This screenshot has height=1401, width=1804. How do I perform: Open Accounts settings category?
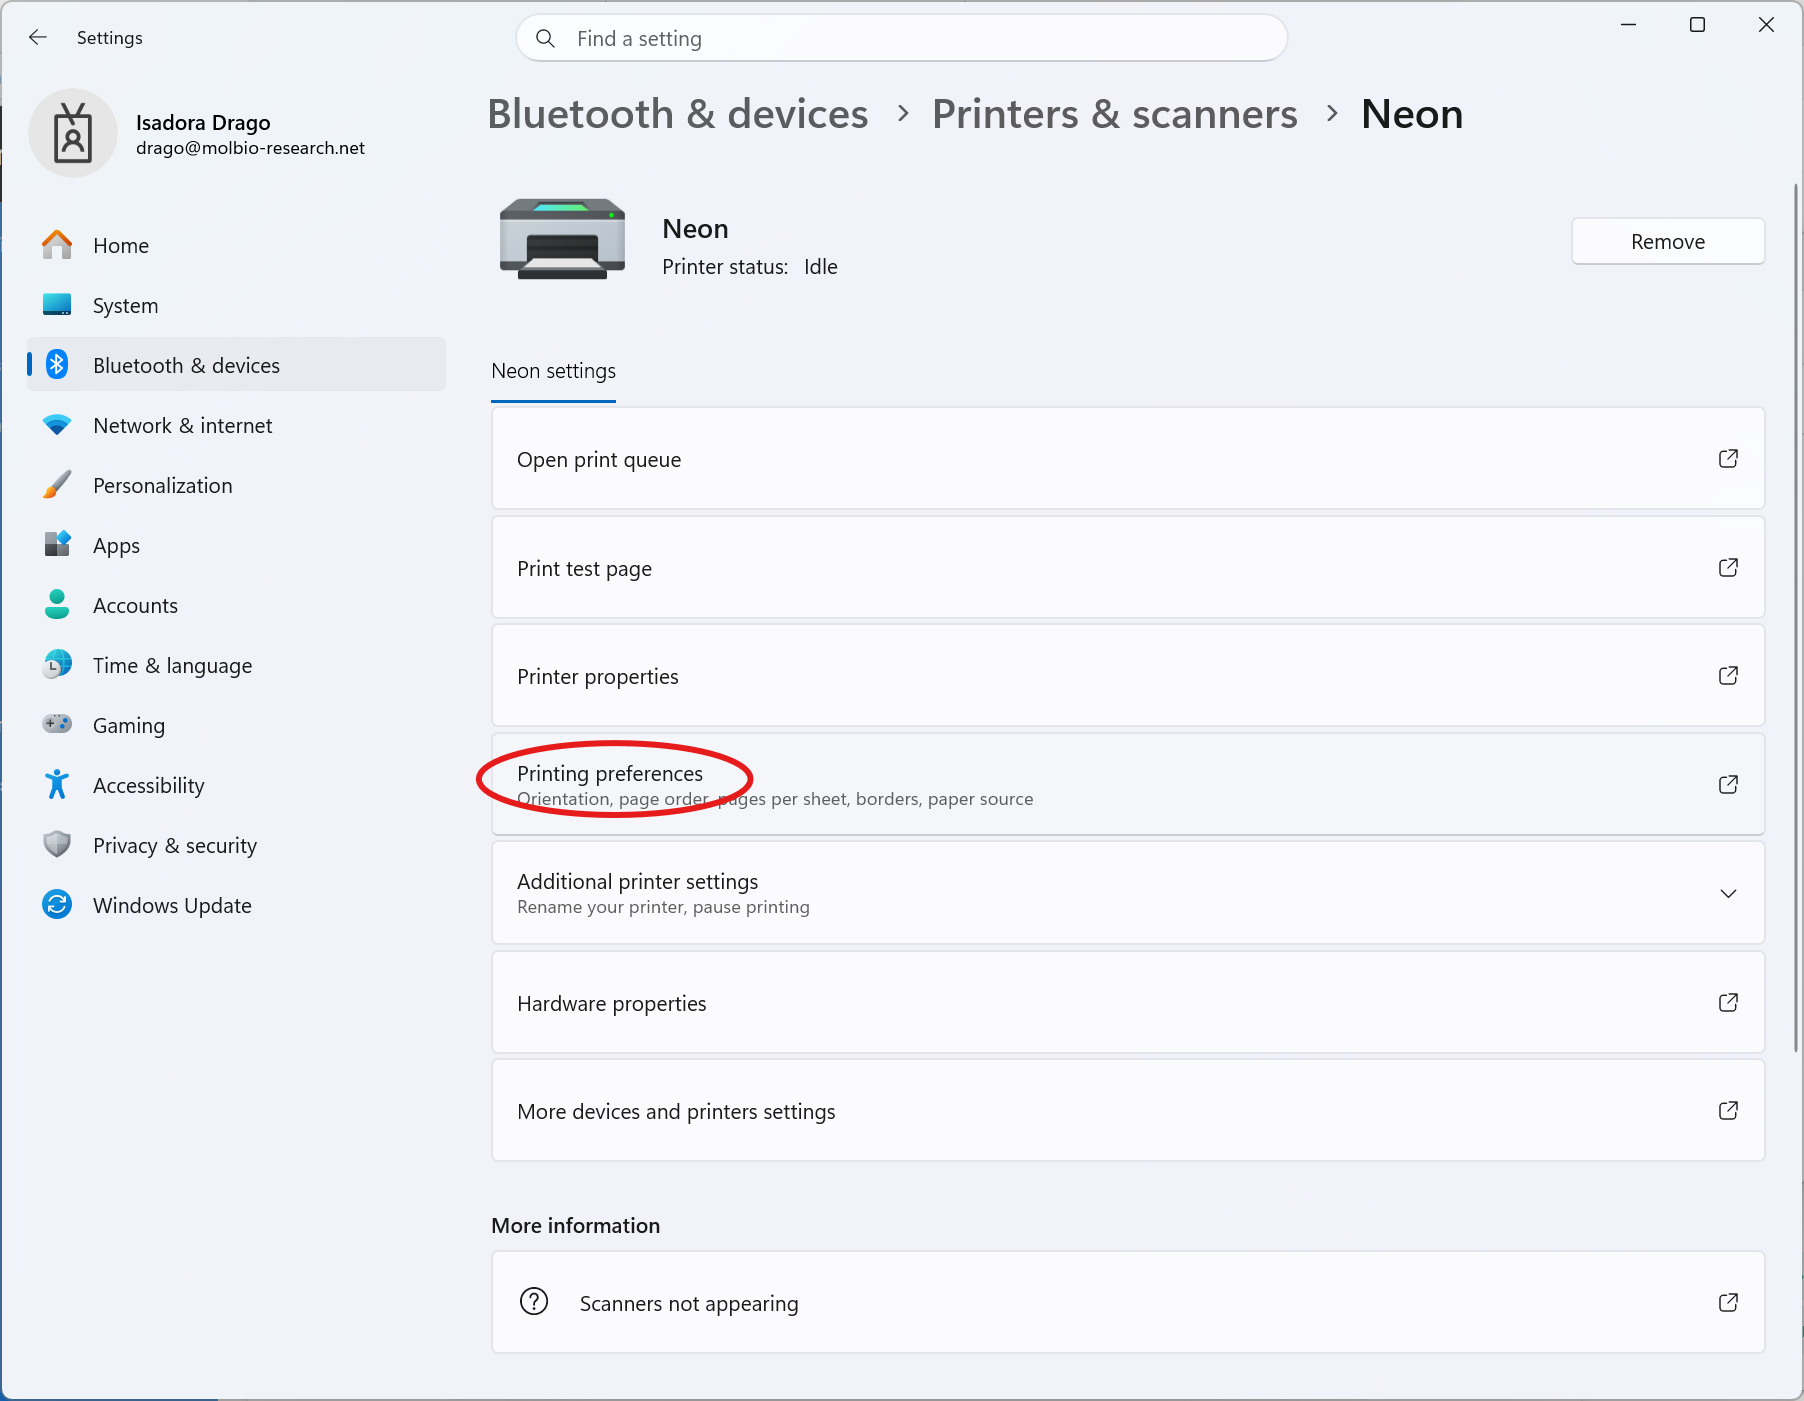236,605
